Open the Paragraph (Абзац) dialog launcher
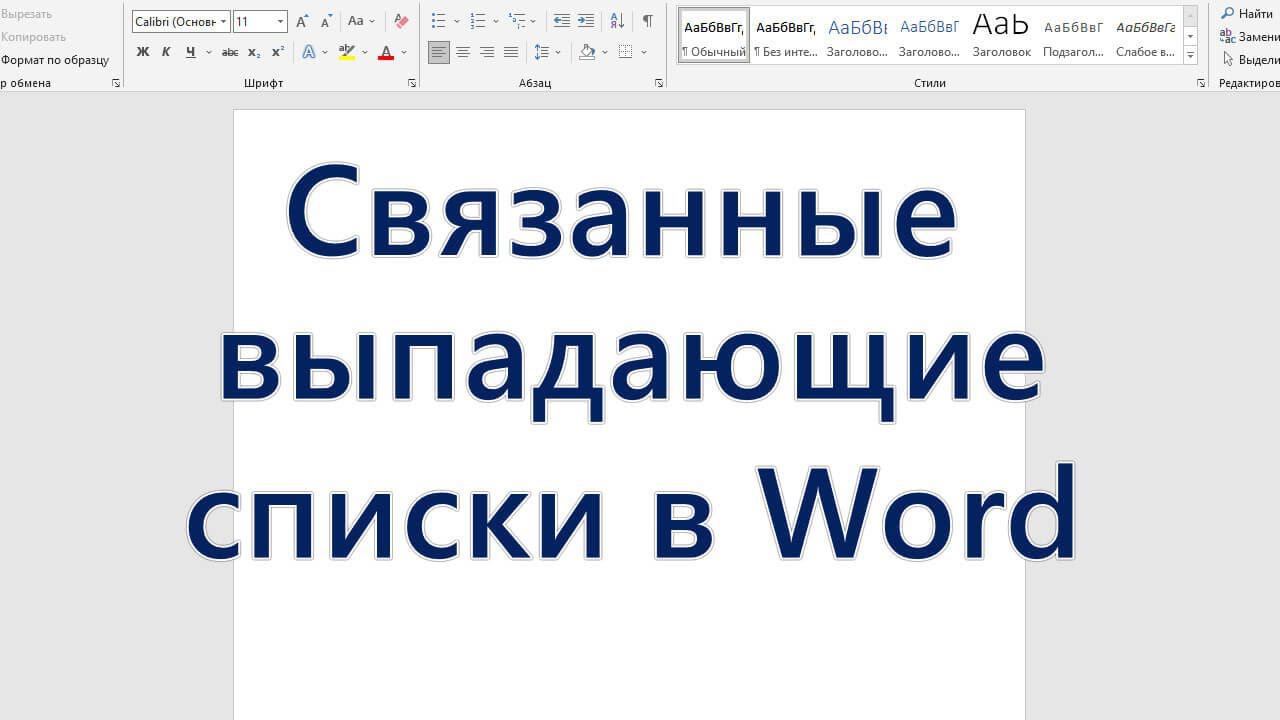The height and width of the screenshot is (720, 1280). click(x=659, y=83)
